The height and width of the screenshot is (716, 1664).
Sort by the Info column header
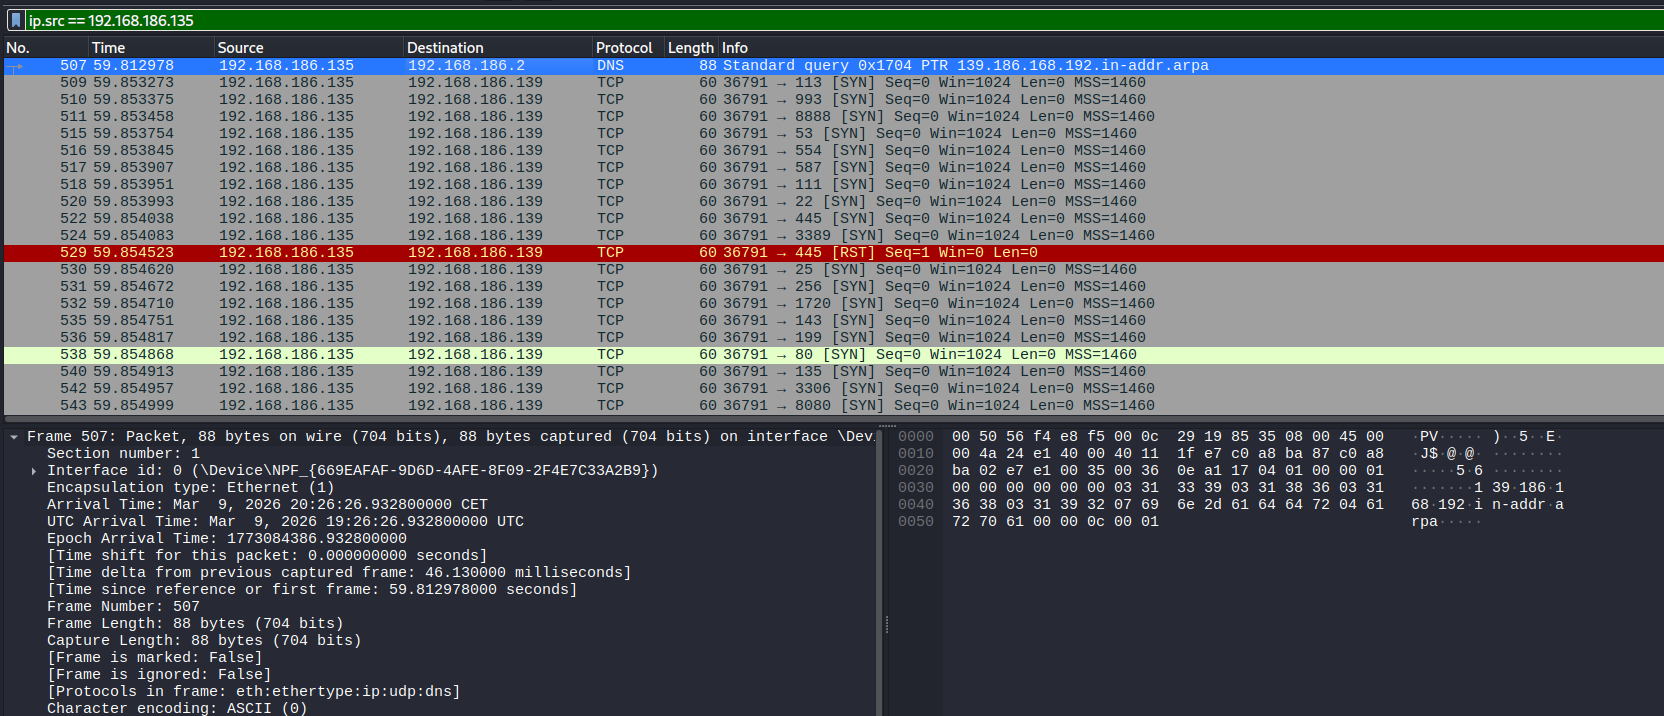pos(1190,47)
